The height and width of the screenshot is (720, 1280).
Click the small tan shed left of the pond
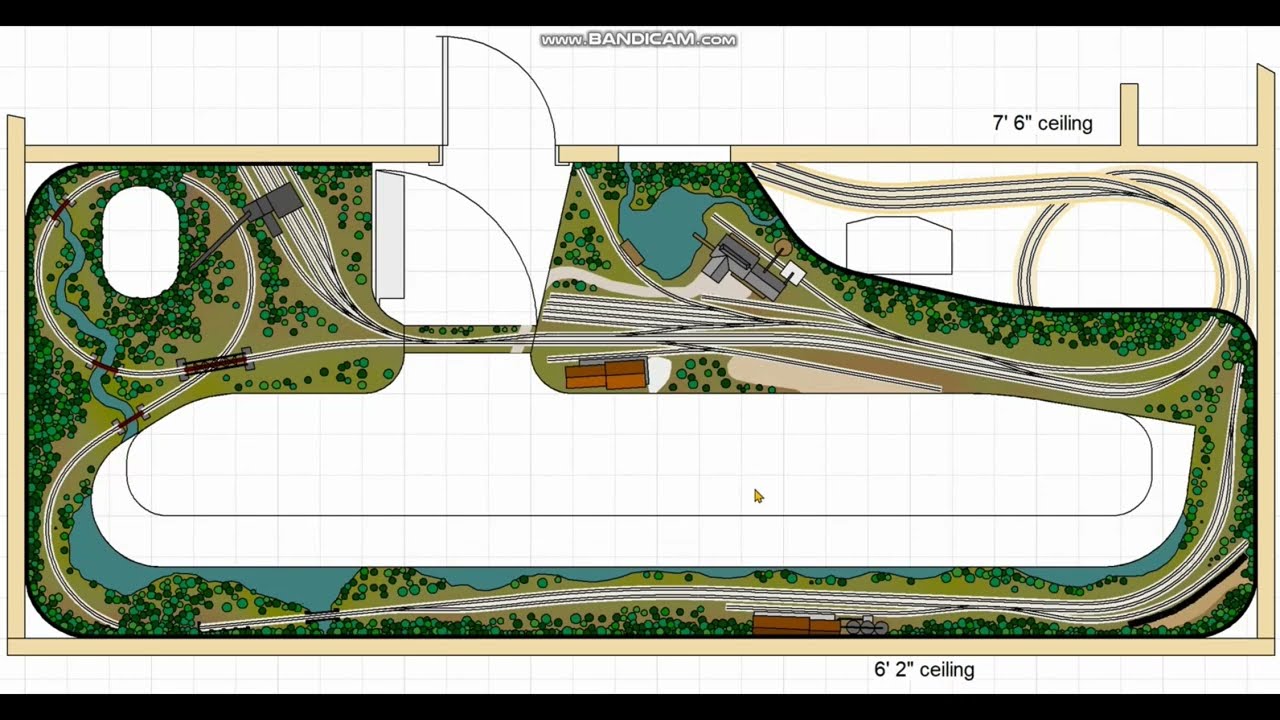pos(632,252)
